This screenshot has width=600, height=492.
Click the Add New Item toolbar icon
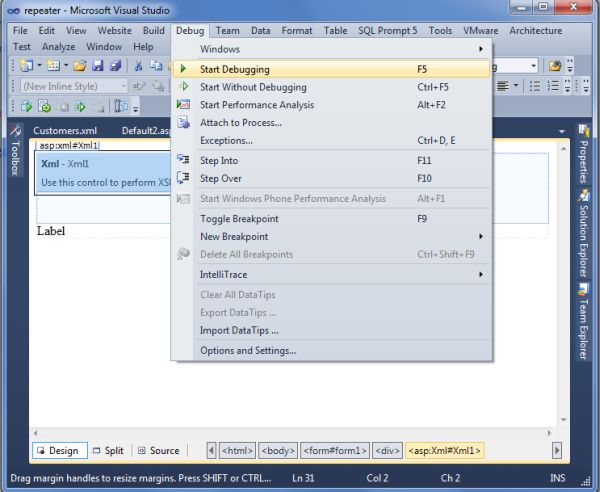point(53,66)
